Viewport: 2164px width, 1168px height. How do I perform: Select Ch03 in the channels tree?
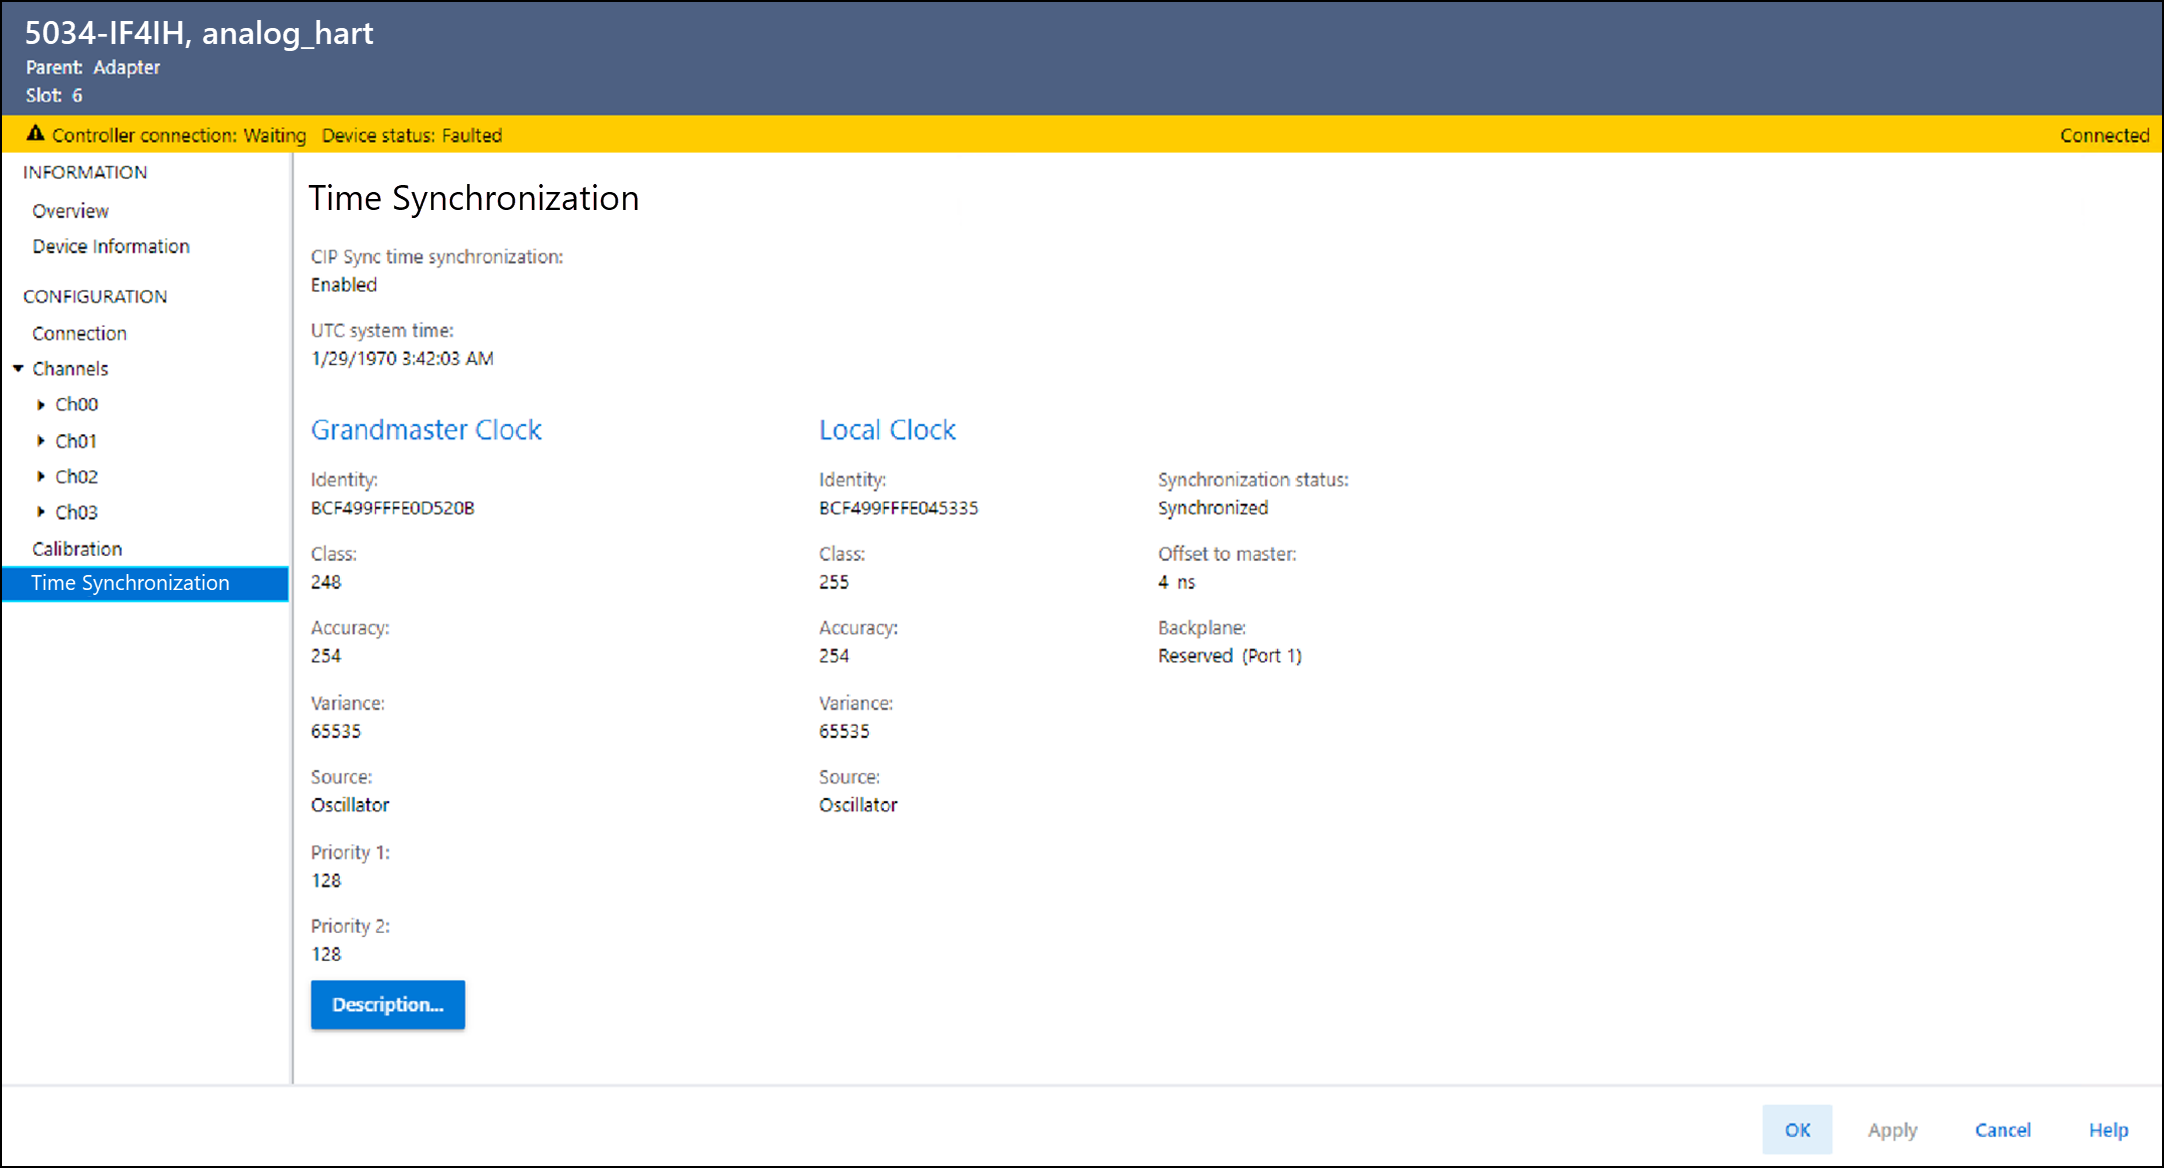pyautogui.click(x=76, y=513)
